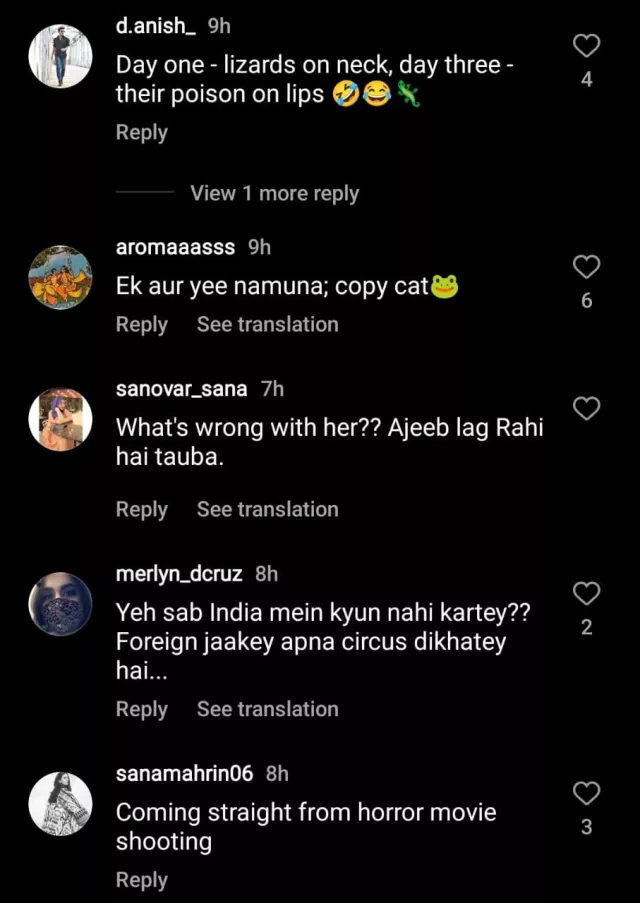Open sanamahrin06 username link
The image size is (640, 903).
[x=187, y=774]
